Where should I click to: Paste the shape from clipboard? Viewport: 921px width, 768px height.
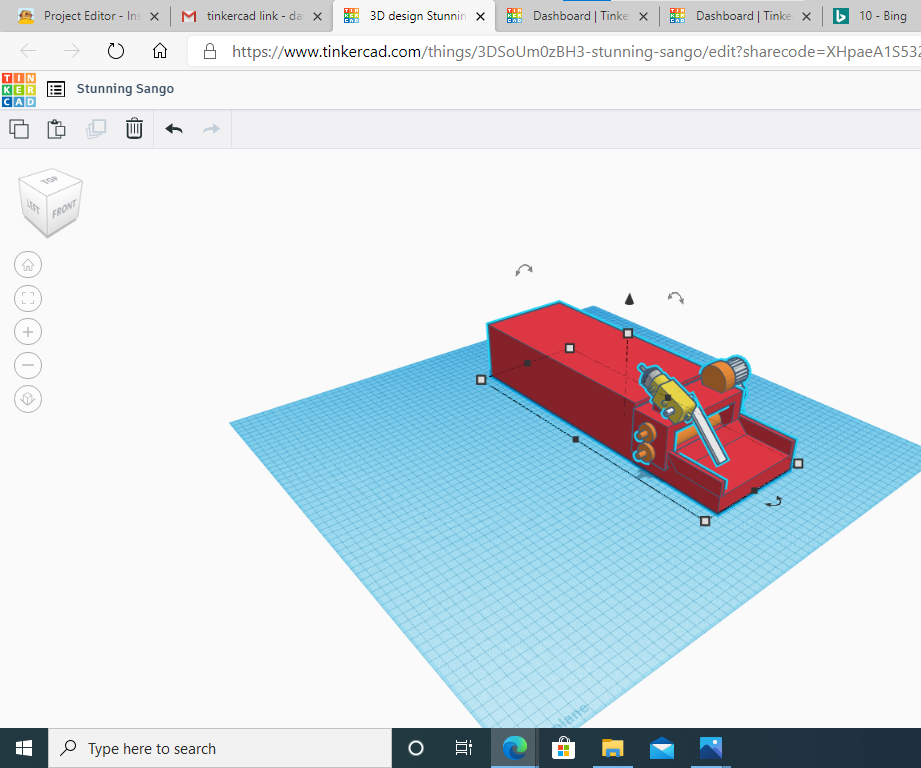pyautogui.click(x=56, y=128)
